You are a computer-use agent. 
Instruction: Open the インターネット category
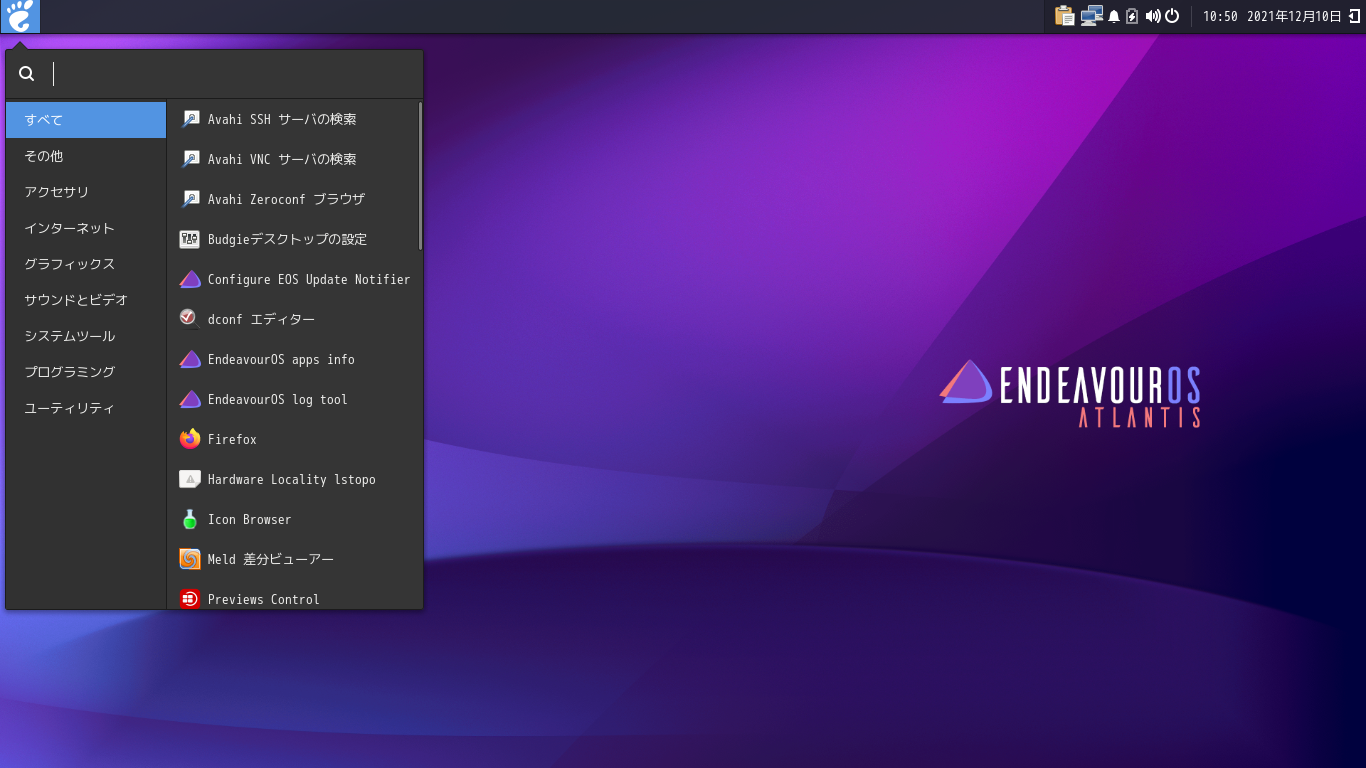pyautogui.click(x=86, y=228)
